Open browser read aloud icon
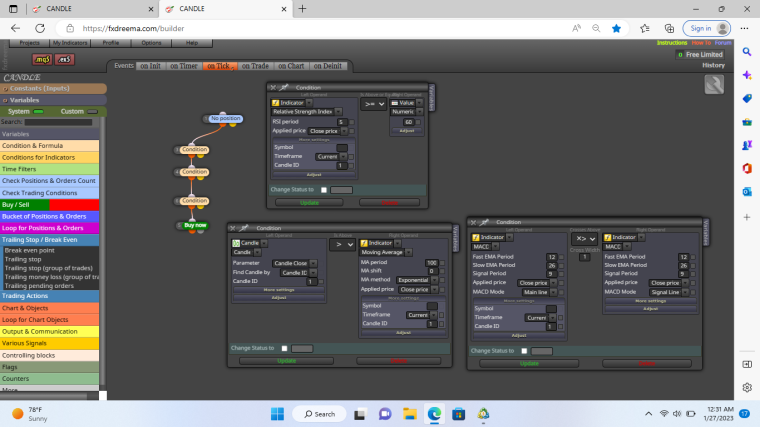The image size is (760, 427). [576, 29]
